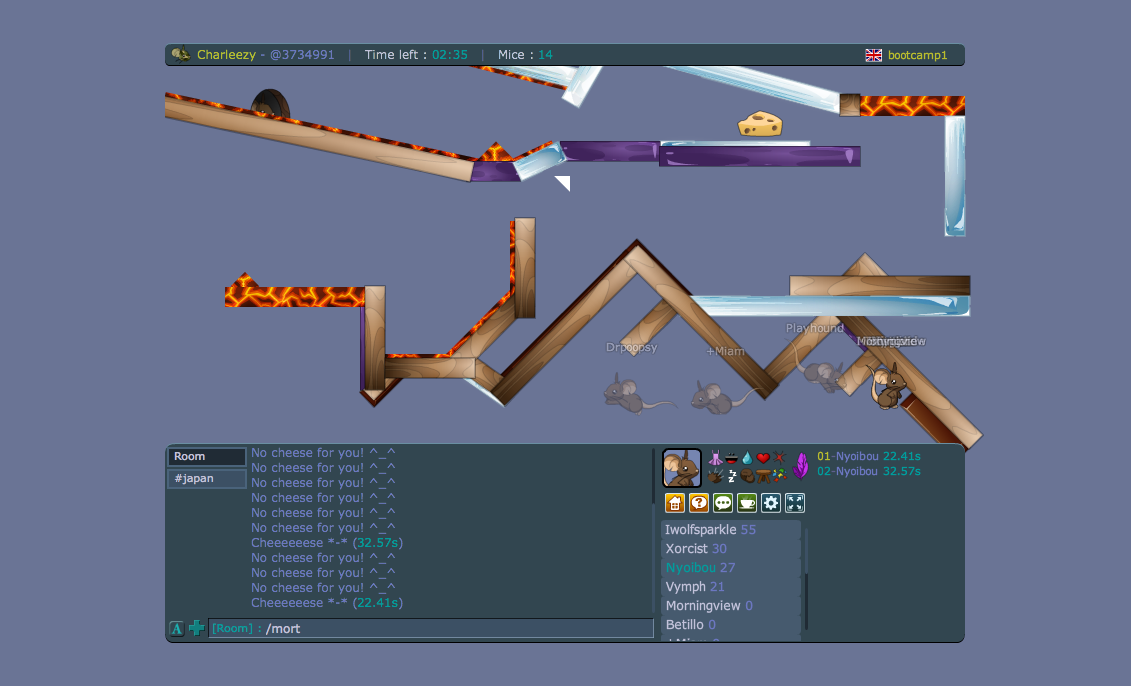Trigger the teardrop cry emote
This screenshot has height=686, width=1131.
tap(747, 458)
